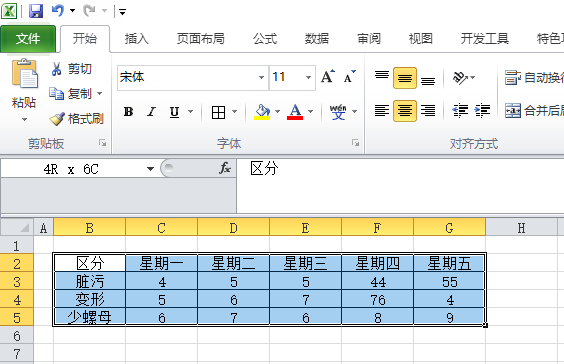Screen dimensions: 564x364
Task: Click cell containing 76
Action: [377, 299]
